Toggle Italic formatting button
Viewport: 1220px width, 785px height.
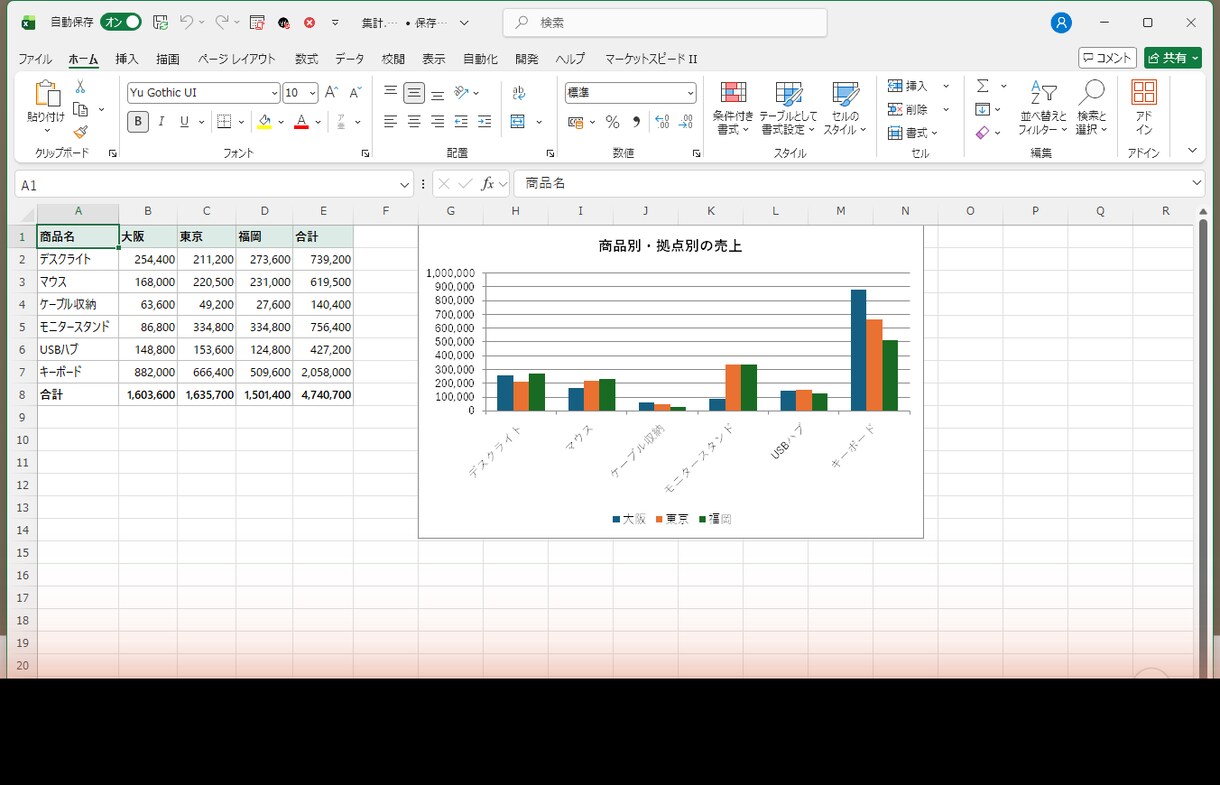coord(161,122)
